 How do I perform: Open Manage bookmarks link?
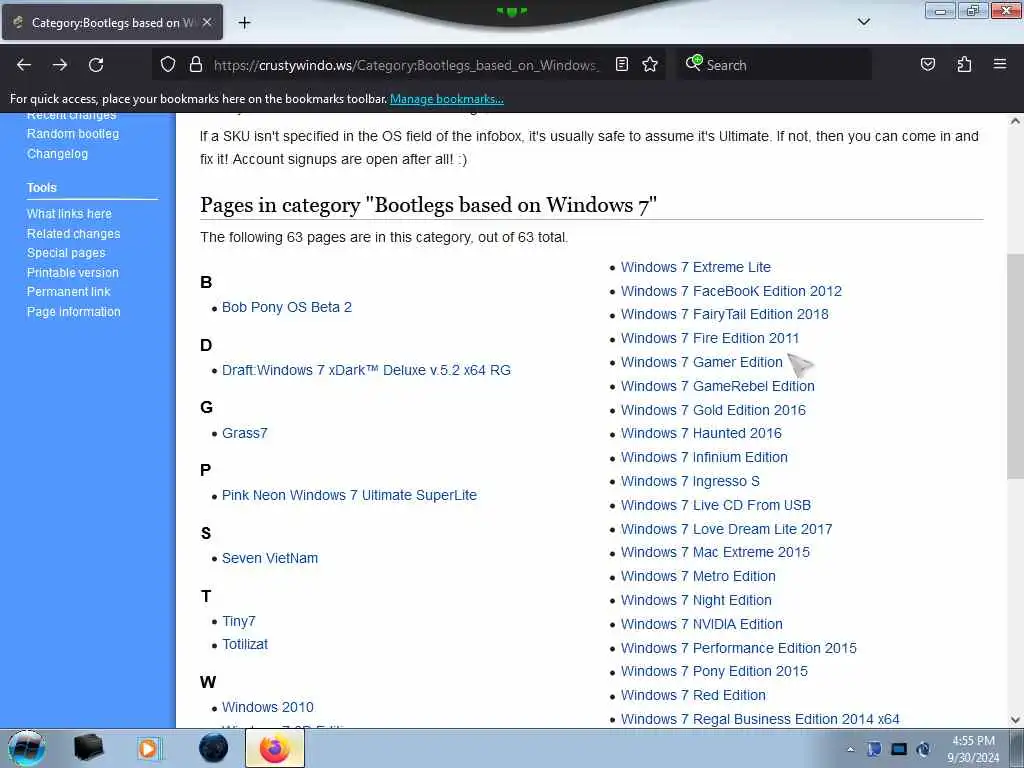point(447,99)
